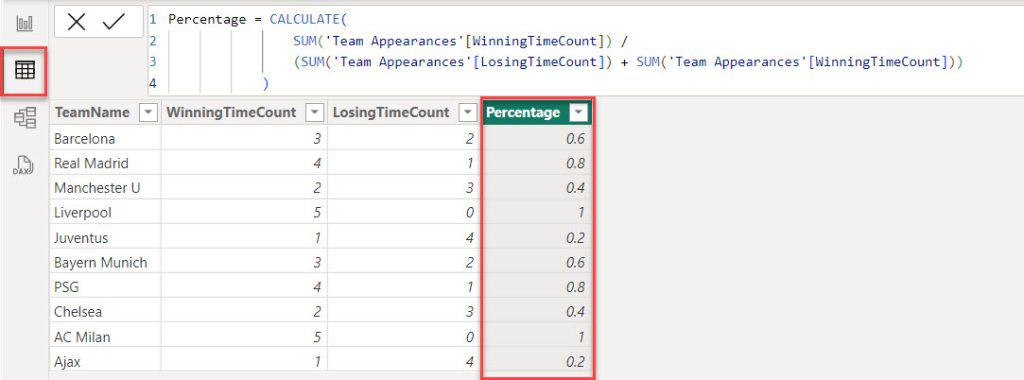Viewport: 1024px width, 380px height.
Task: Open WinningTimeCount column filter dropdown
Action: pos(315,113)
